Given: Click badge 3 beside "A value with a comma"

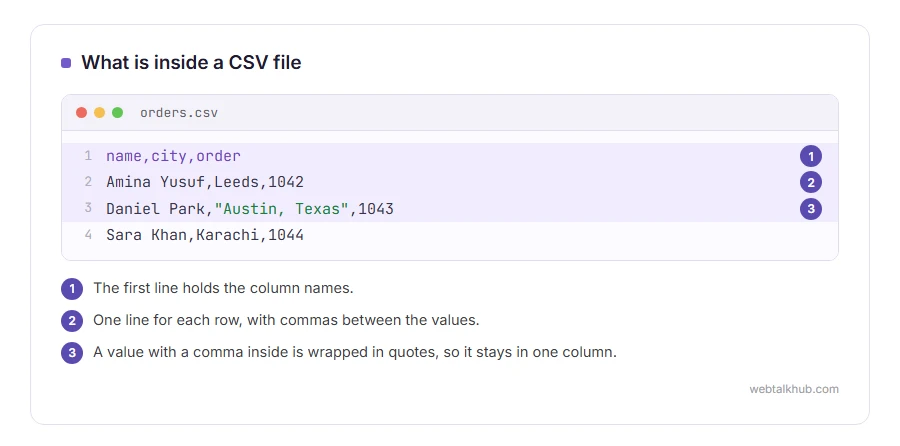Looking at the screenshot, I should (72, 352).
